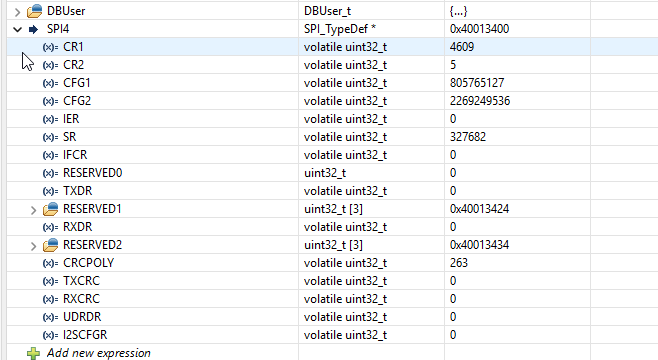The image size is (658, 360).
Task: Click the variable icon beside RXCRC
Action: click(x=50, y=300)
